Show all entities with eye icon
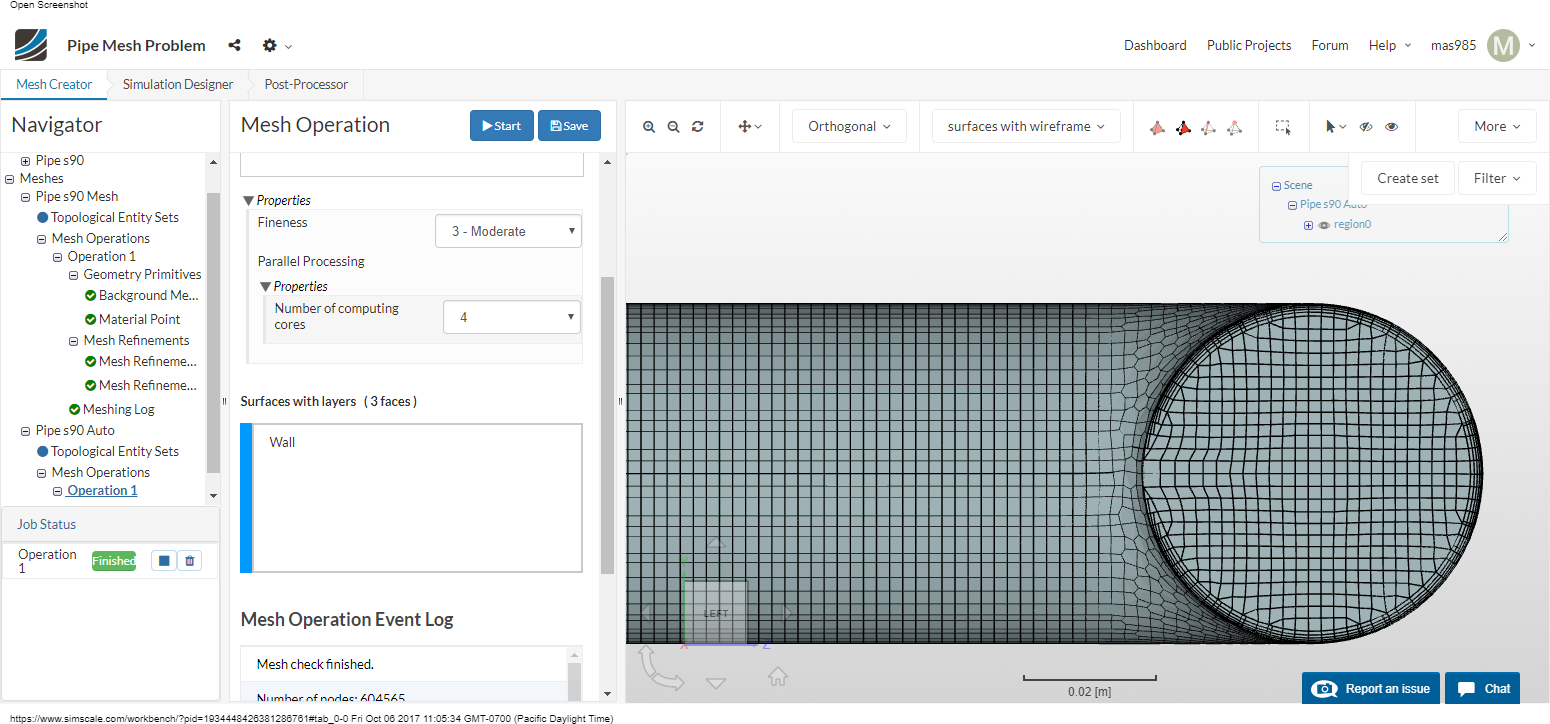1550x724 pixels. tap(1391, 127)
